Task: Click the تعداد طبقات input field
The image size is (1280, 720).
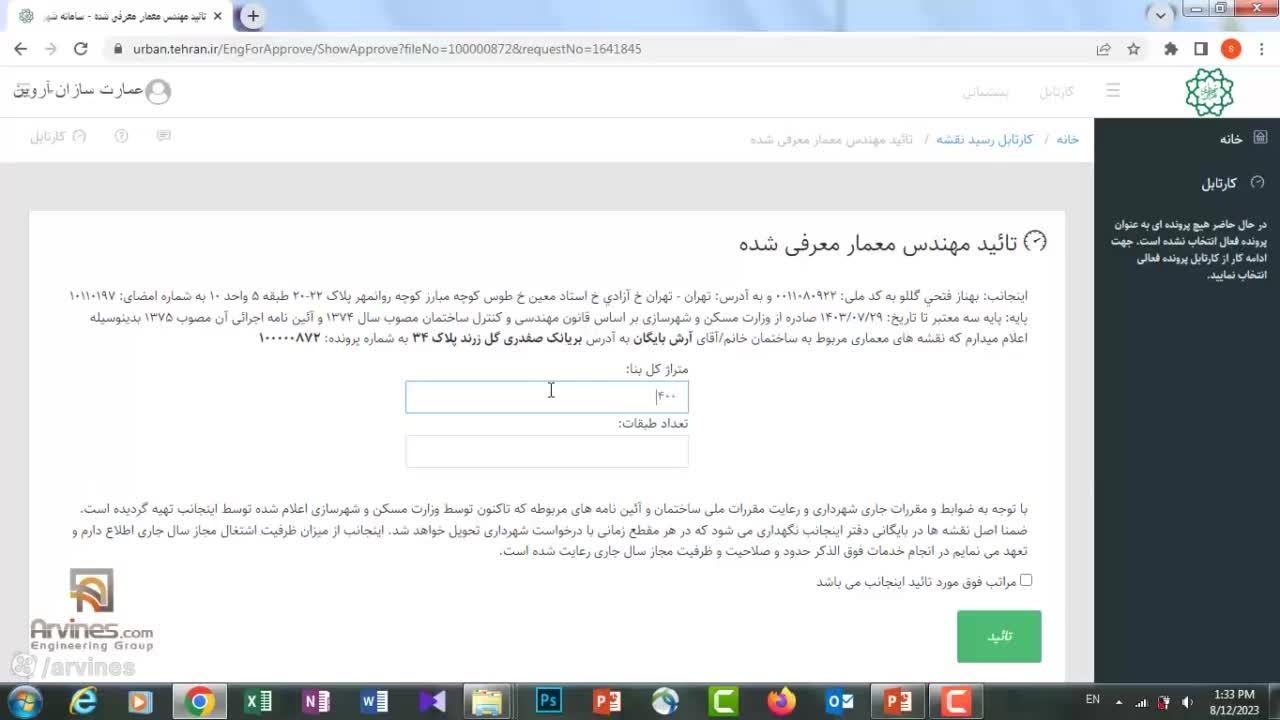Action: click(x=547, y=451)
